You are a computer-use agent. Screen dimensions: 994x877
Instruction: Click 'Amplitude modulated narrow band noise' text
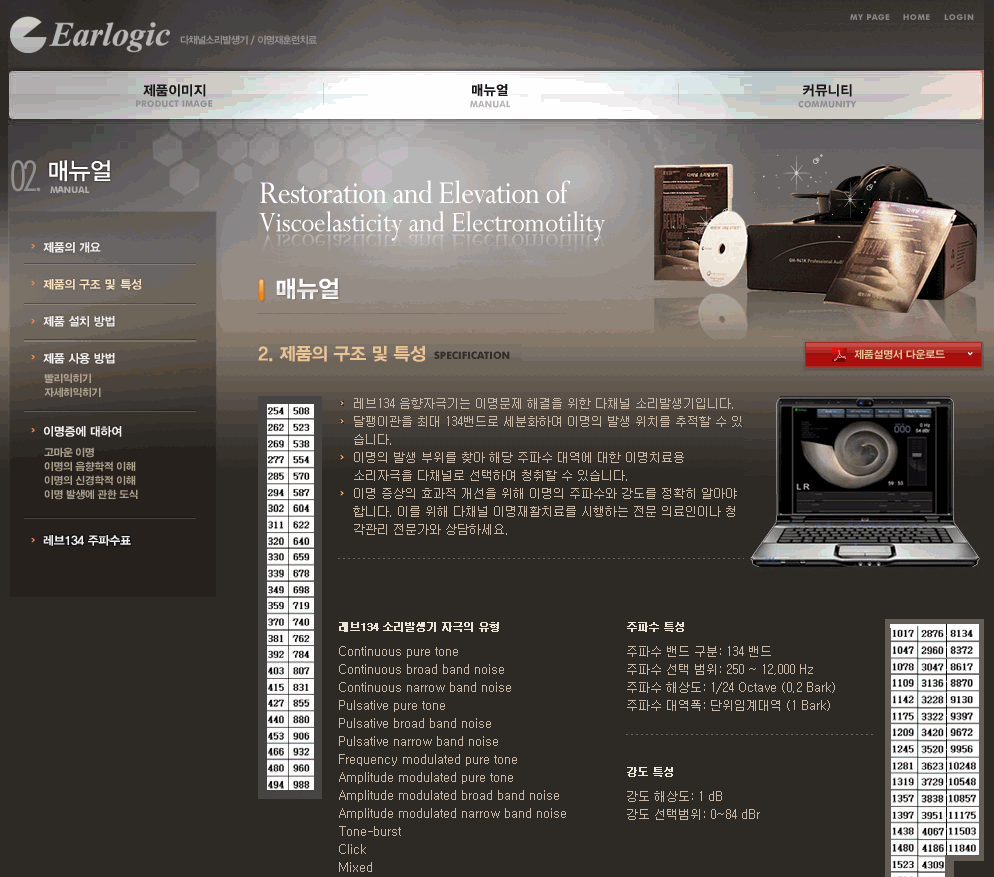[453, 814]
